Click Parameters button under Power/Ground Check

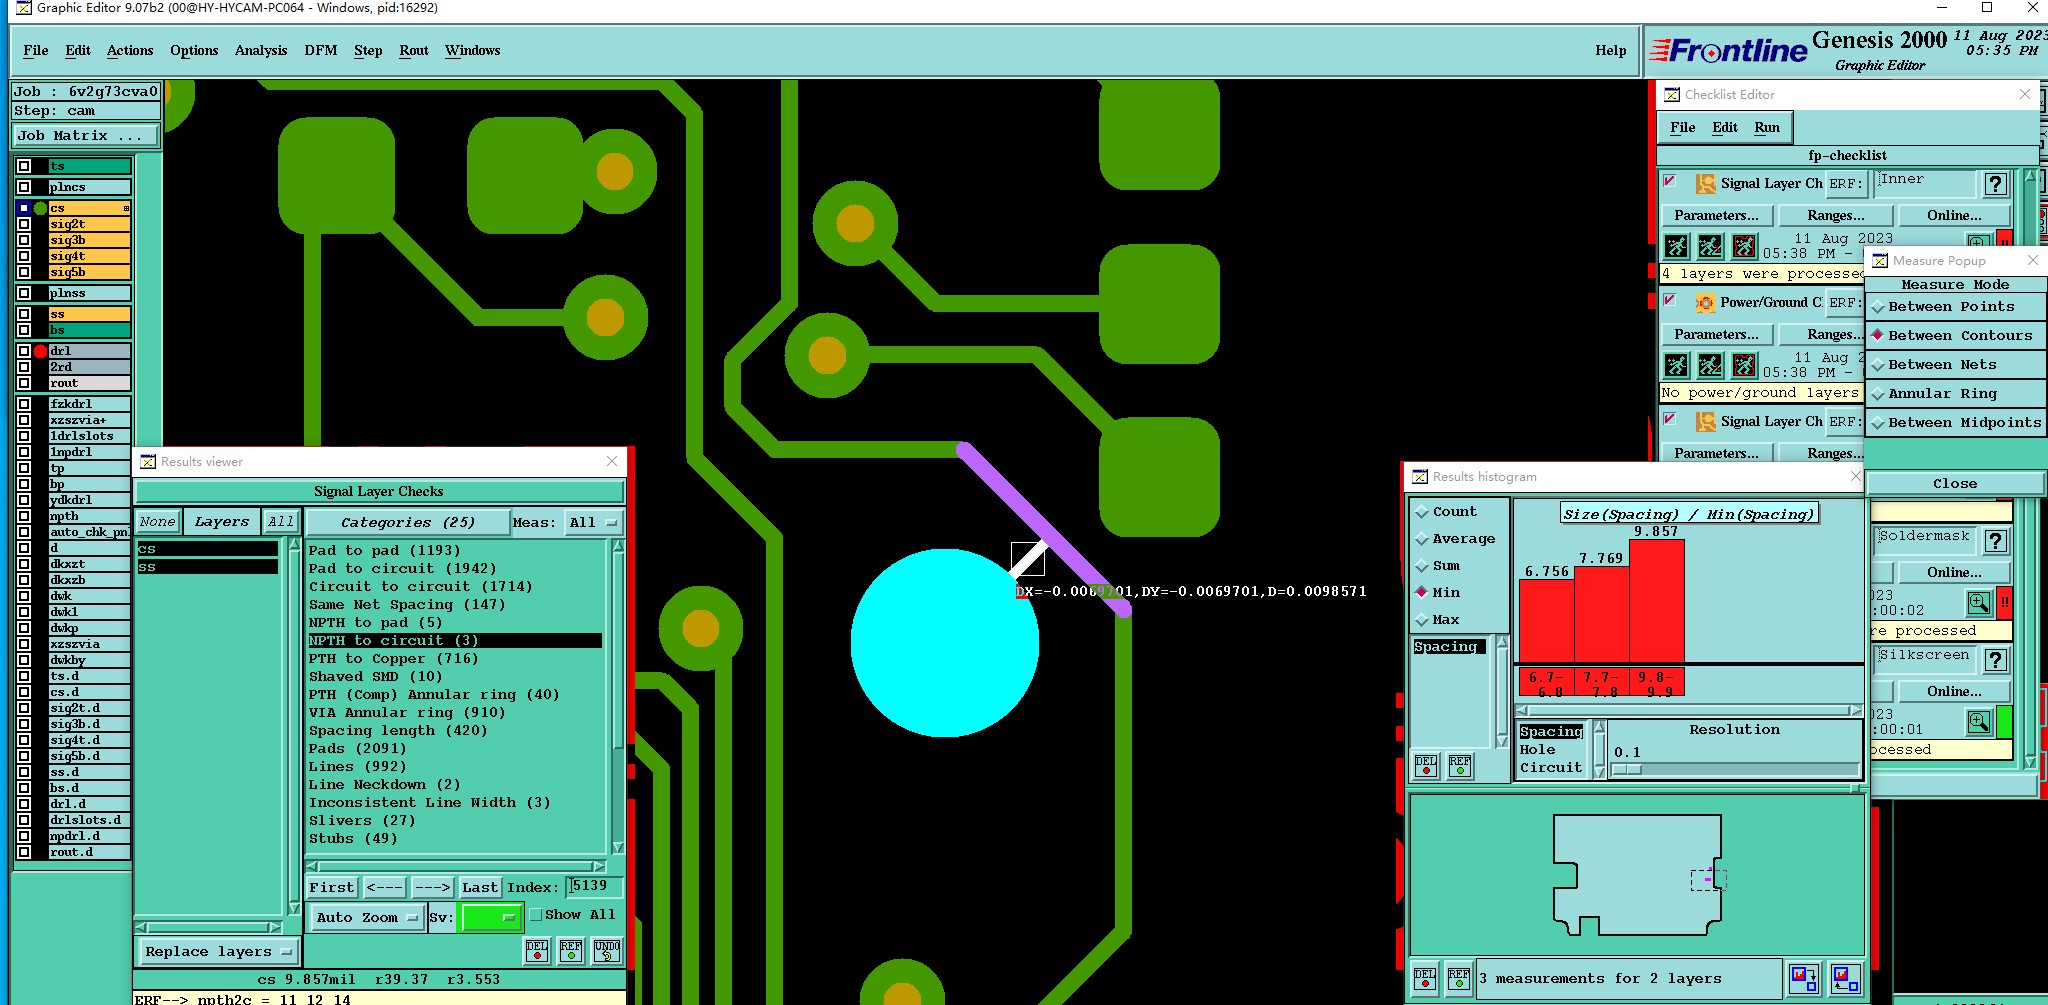(x=1717, y=335)
